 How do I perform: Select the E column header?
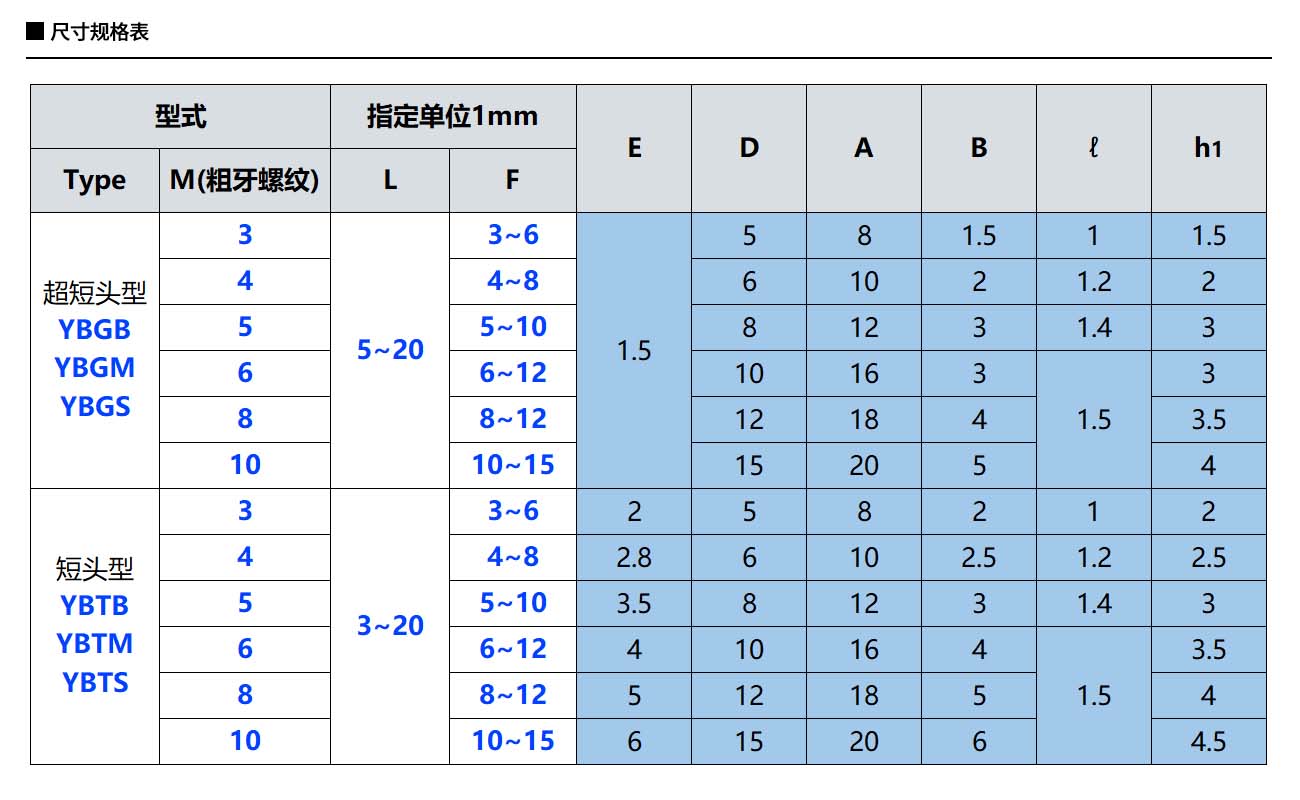click(x=634, y=148)
